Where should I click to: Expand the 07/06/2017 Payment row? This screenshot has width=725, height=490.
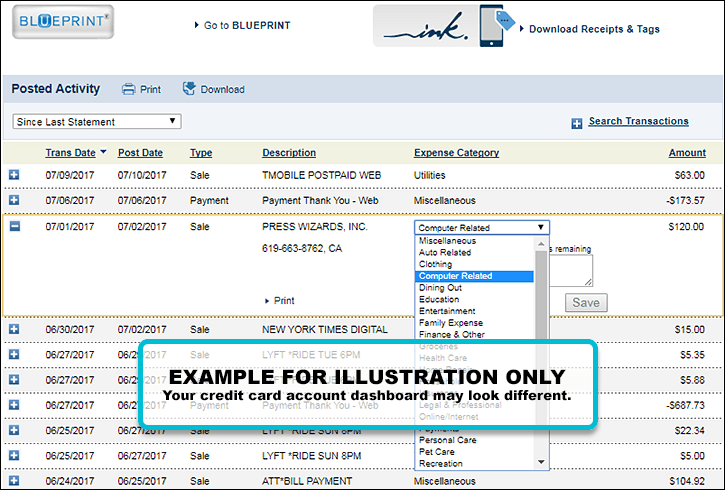[x=14, y=200]
